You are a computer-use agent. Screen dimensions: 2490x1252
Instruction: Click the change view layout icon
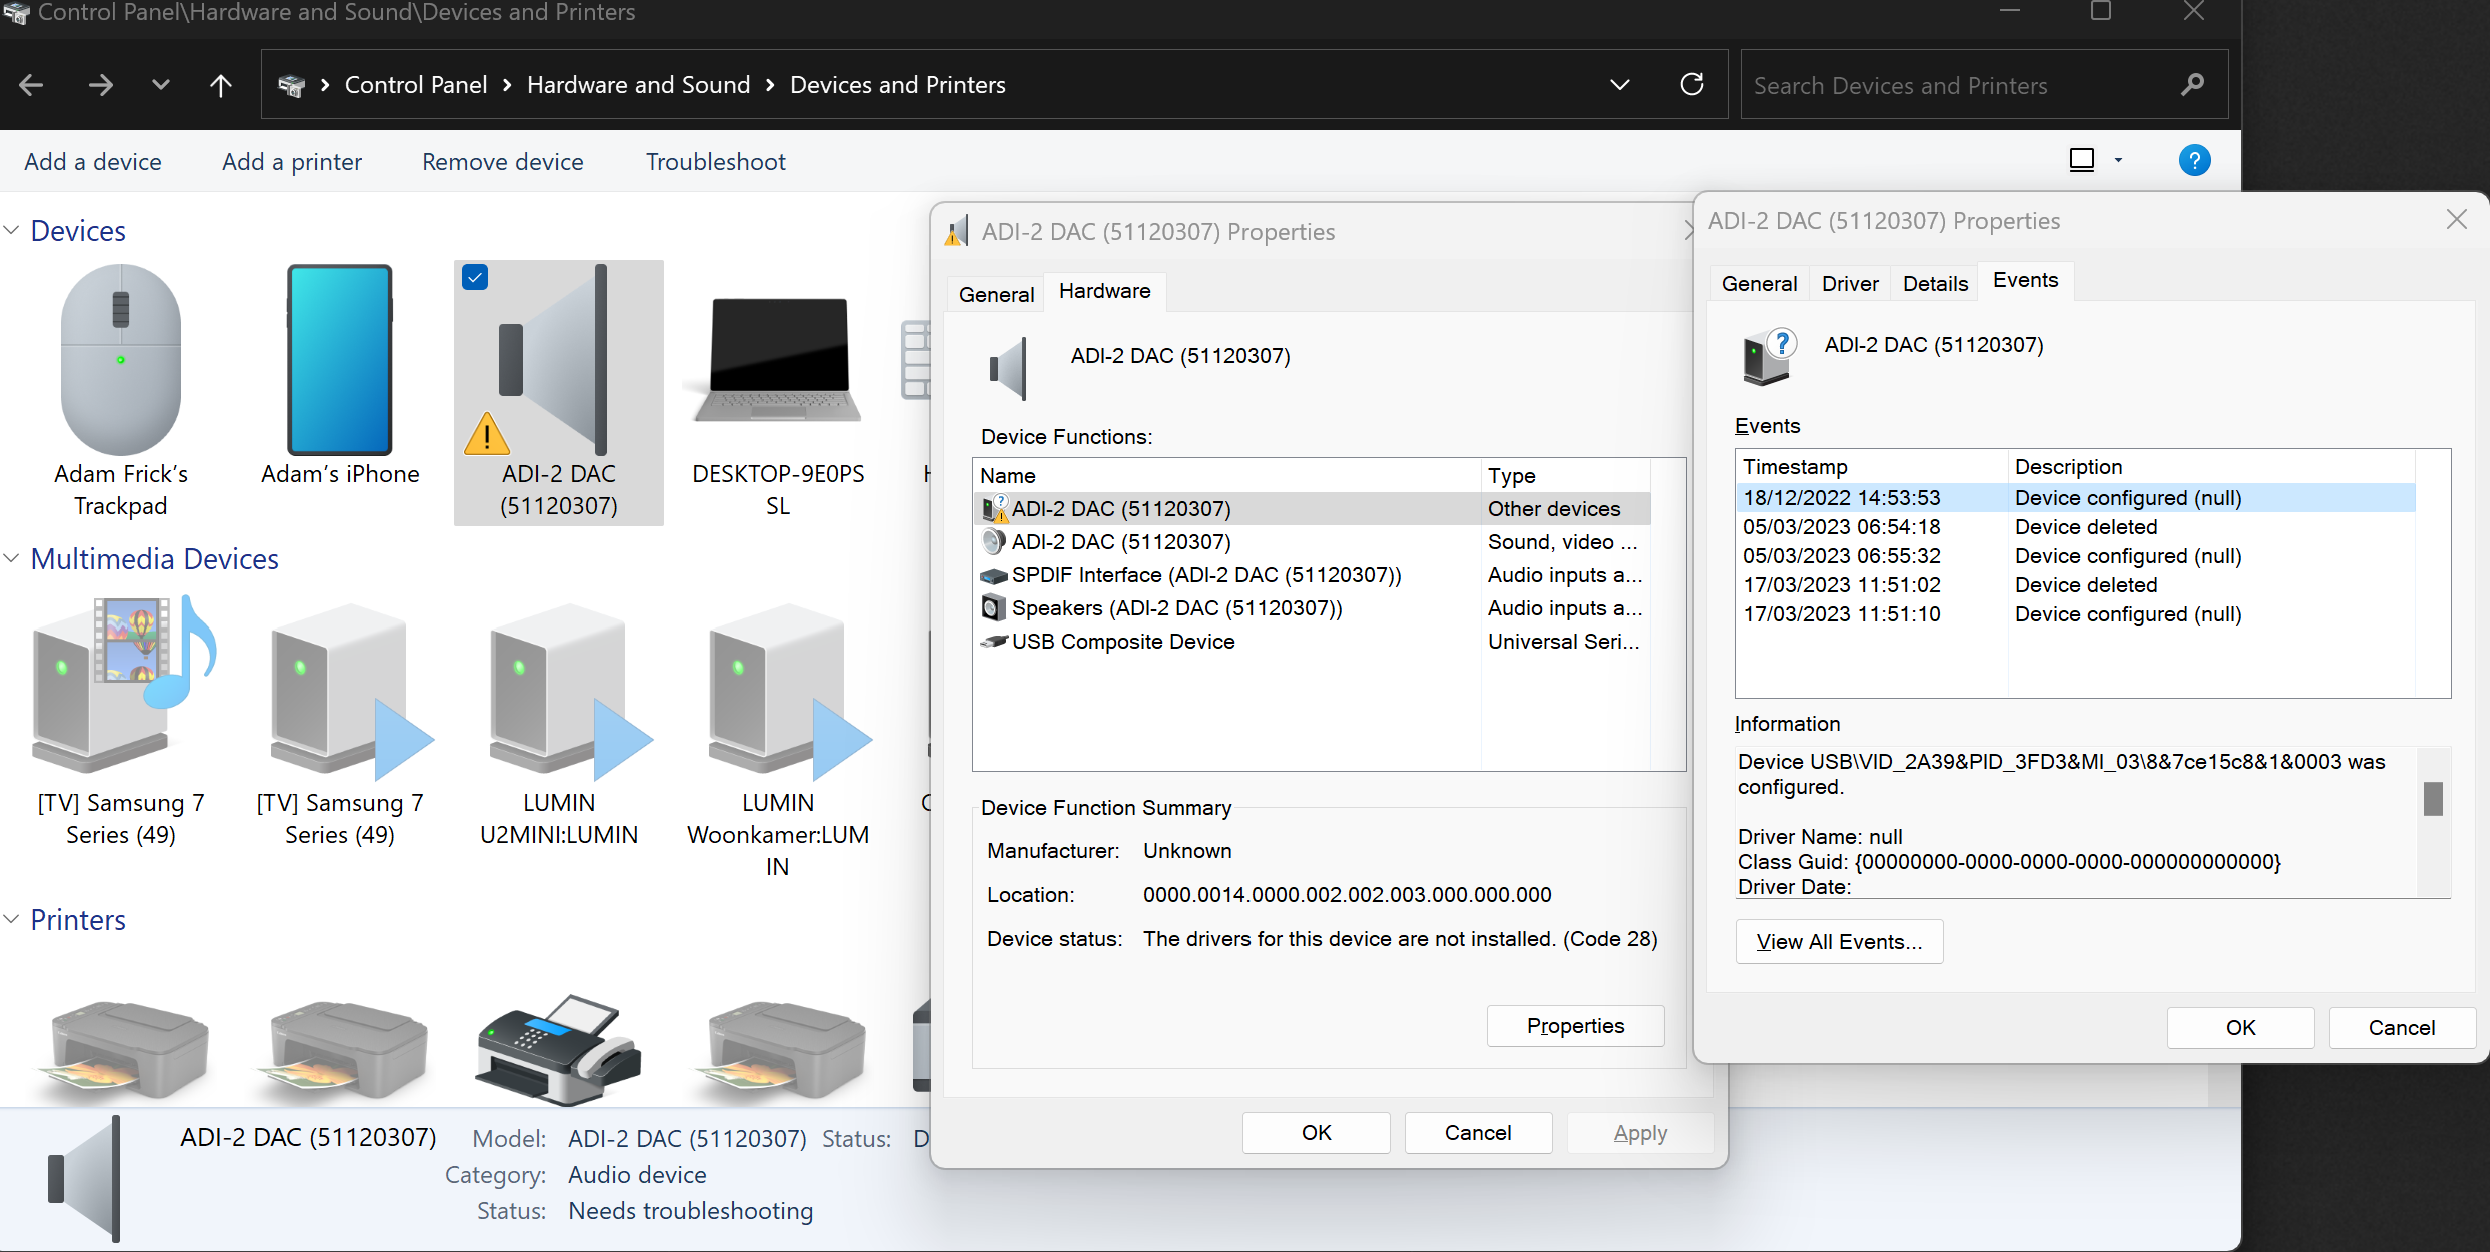tap(2082, 160)
